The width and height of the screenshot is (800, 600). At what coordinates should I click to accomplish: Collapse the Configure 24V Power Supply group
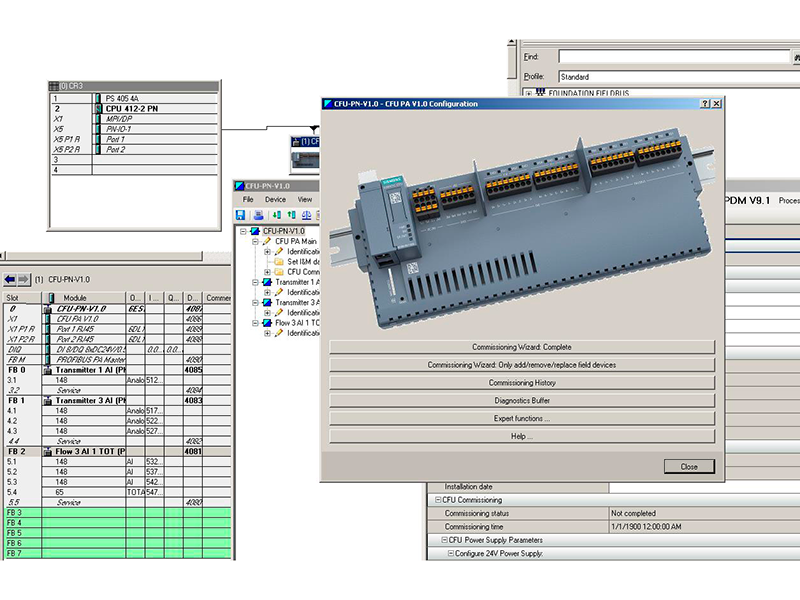click(x=451, y=553)
